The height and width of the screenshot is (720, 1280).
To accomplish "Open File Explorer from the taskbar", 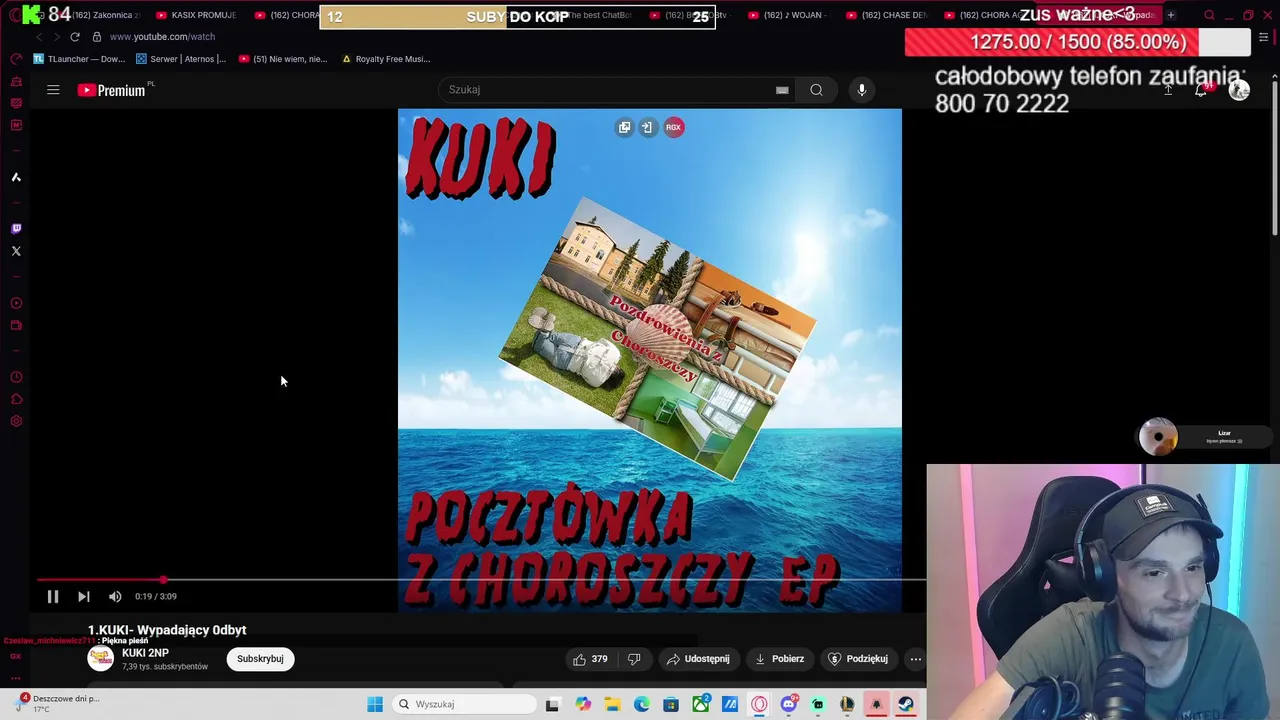I will [612, 704].
